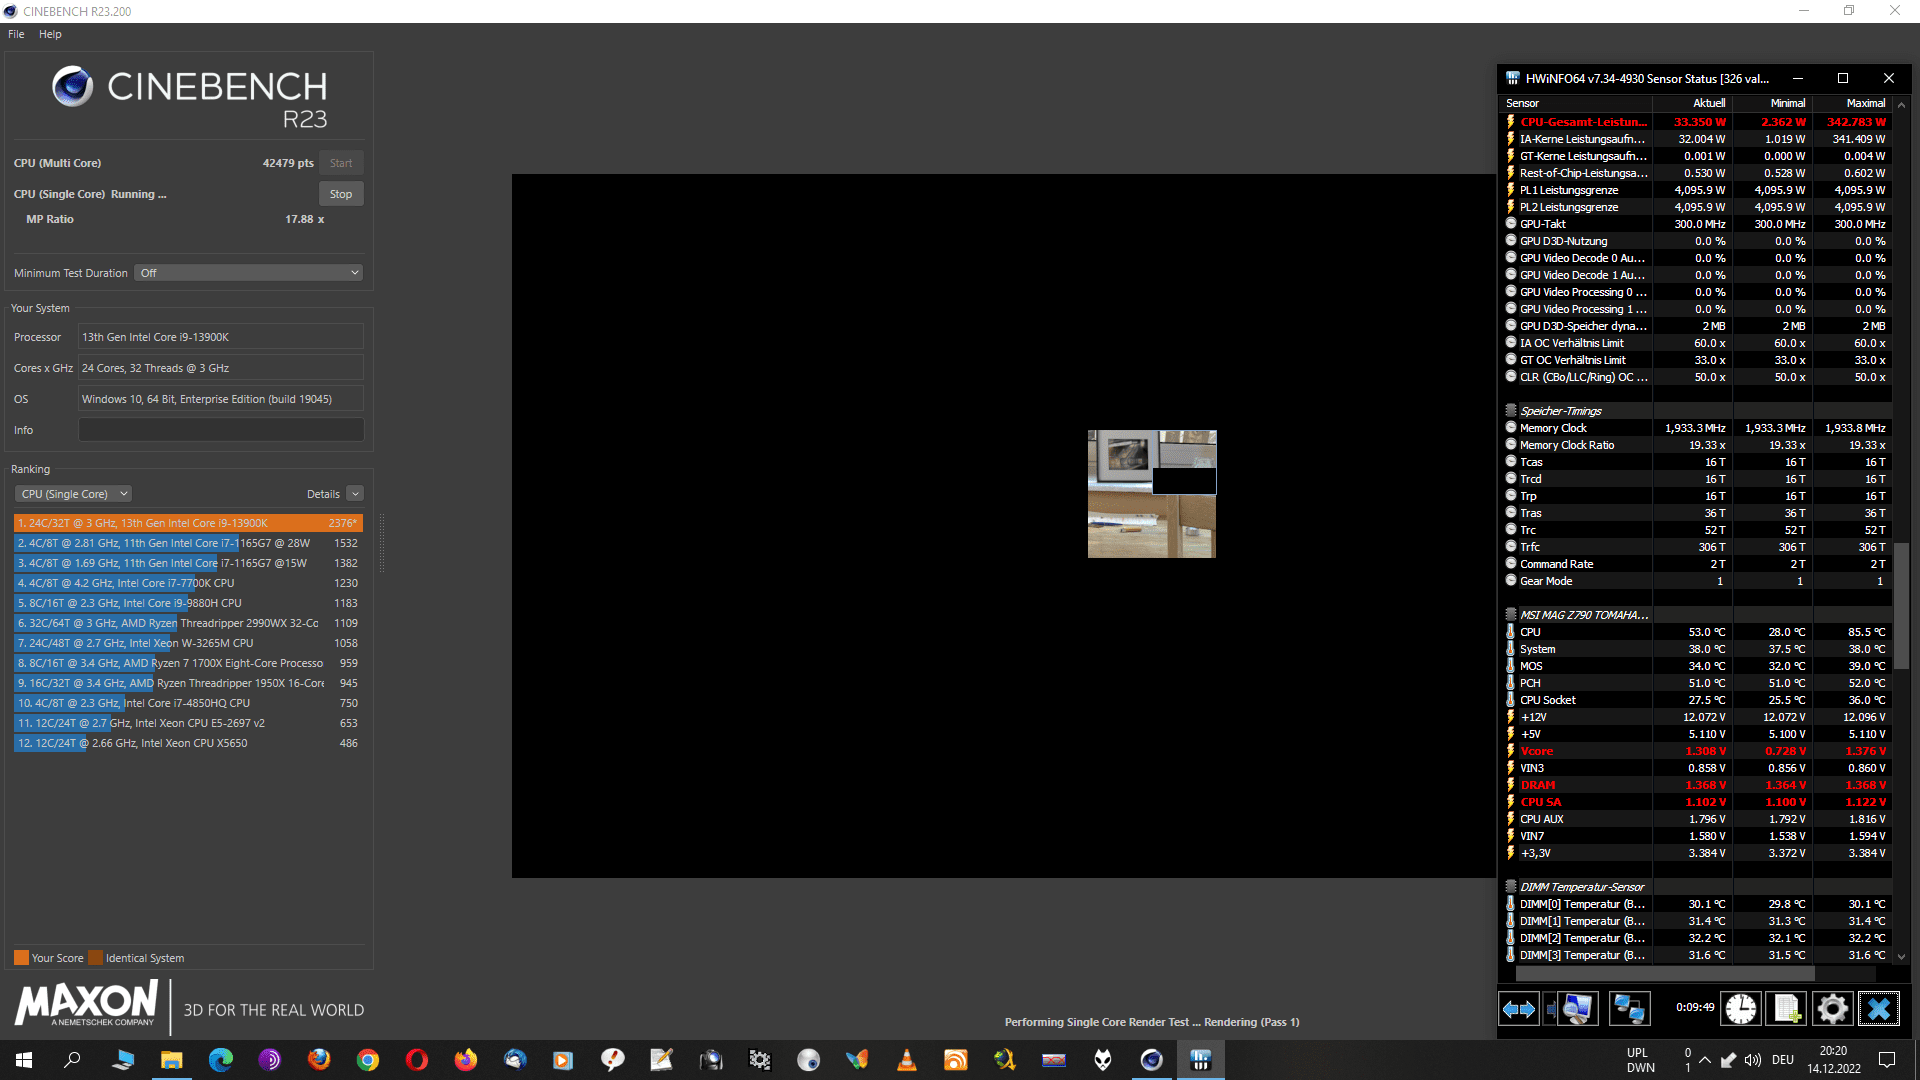Select ranking row Xeon CPU X5650
The height and width of the screenshot is (1080, 1920).
point(188,743)
